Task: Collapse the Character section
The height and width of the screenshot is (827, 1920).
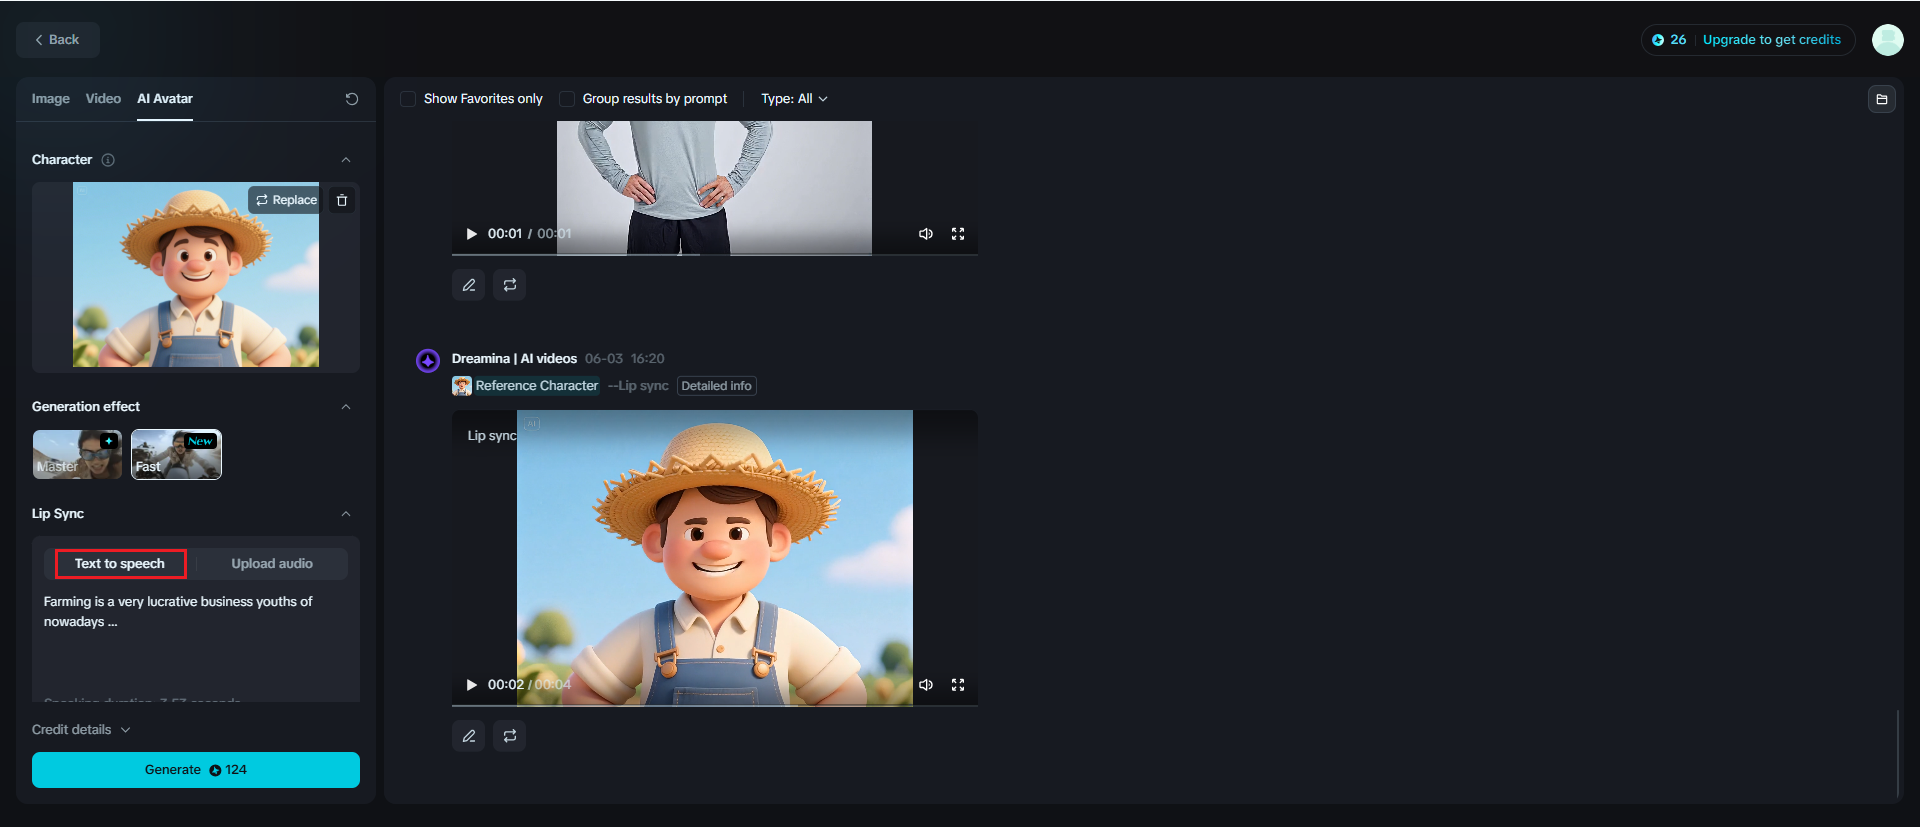Action: pos(346,160)
